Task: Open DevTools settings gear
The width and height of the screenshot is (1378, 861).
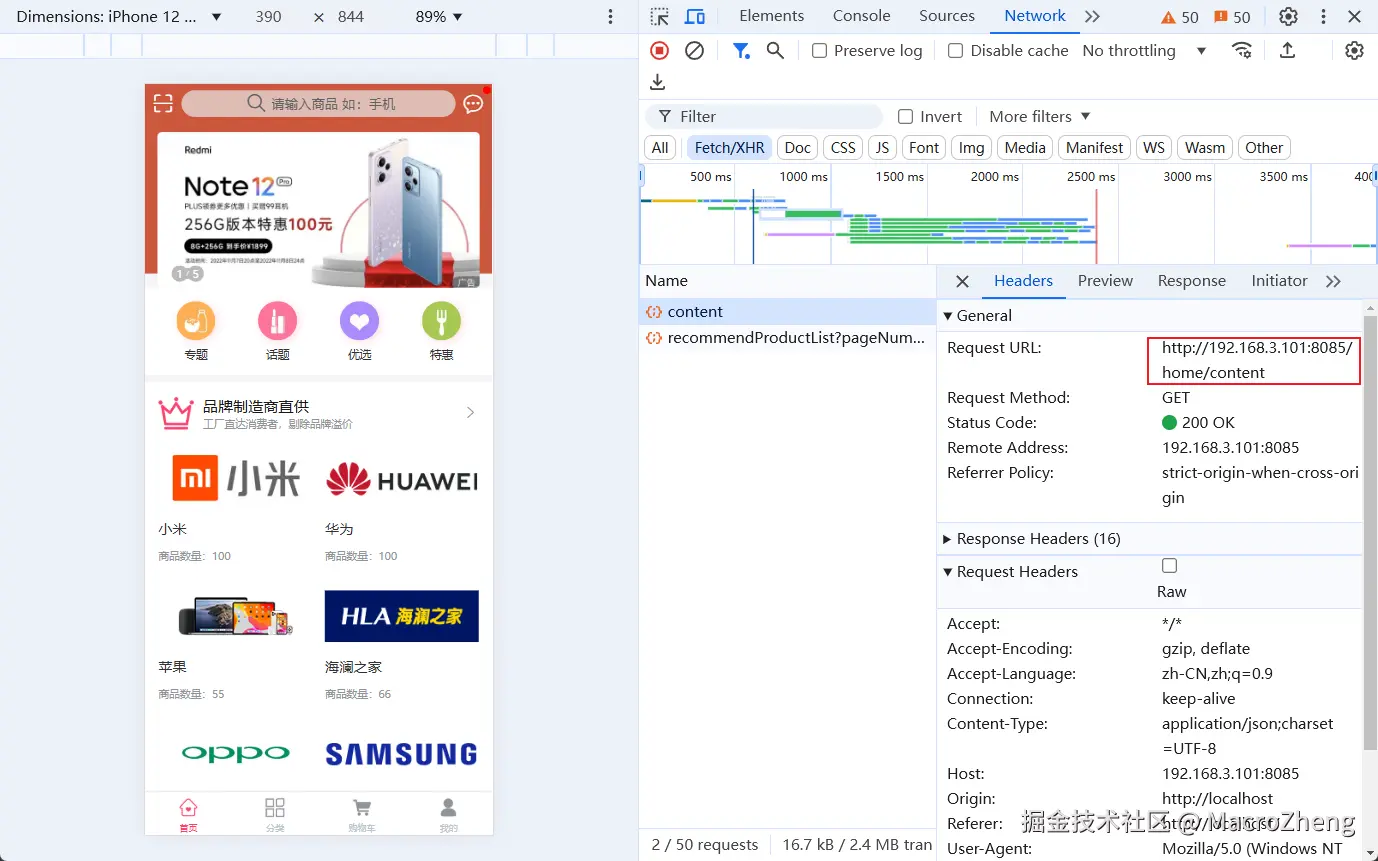Action: tap(1288, 17)
